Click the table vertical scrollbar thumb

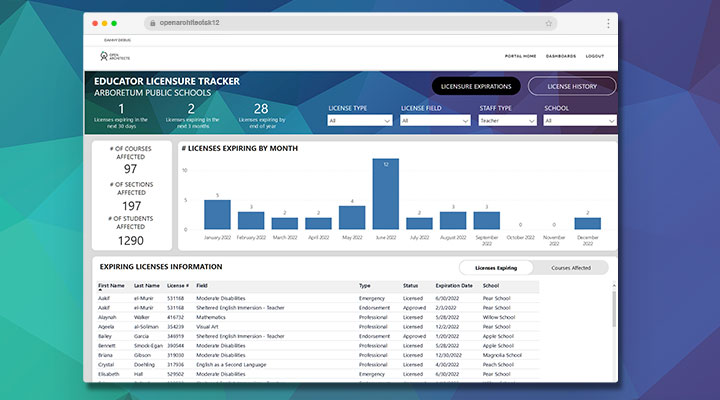click(x=614, y=309)
